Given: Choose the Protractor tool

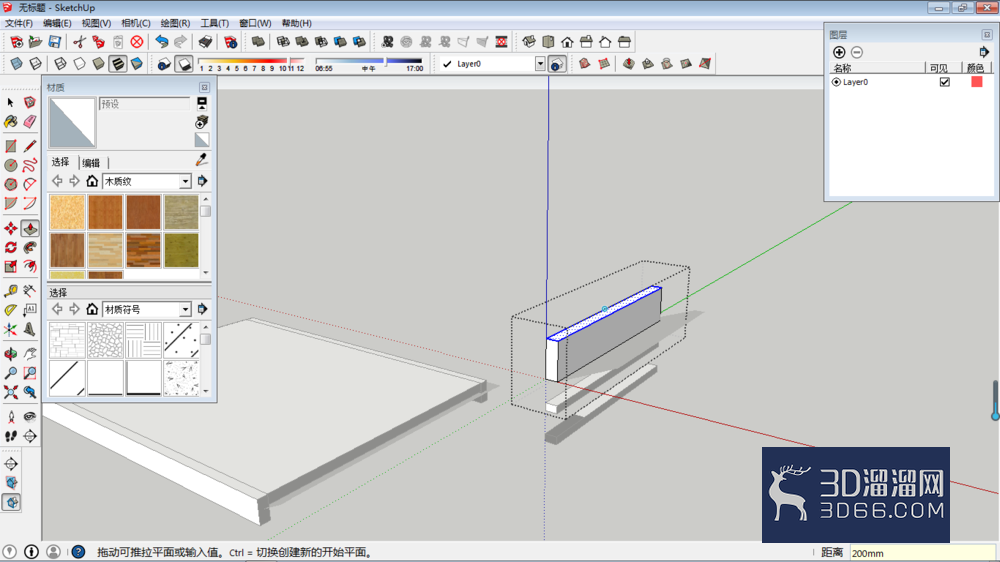Looking at the screenshot, I should tap(10, 311).
